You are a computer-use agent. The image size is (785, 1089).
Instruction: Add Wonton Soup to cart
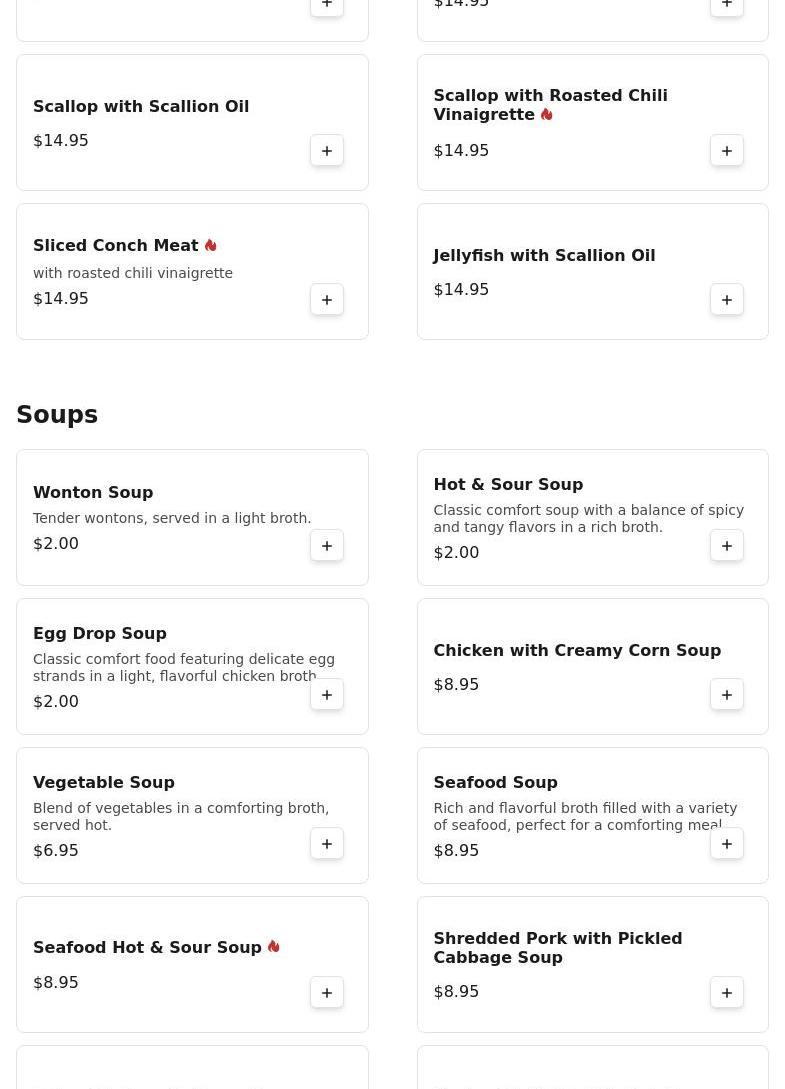click(x=327, y=546)
